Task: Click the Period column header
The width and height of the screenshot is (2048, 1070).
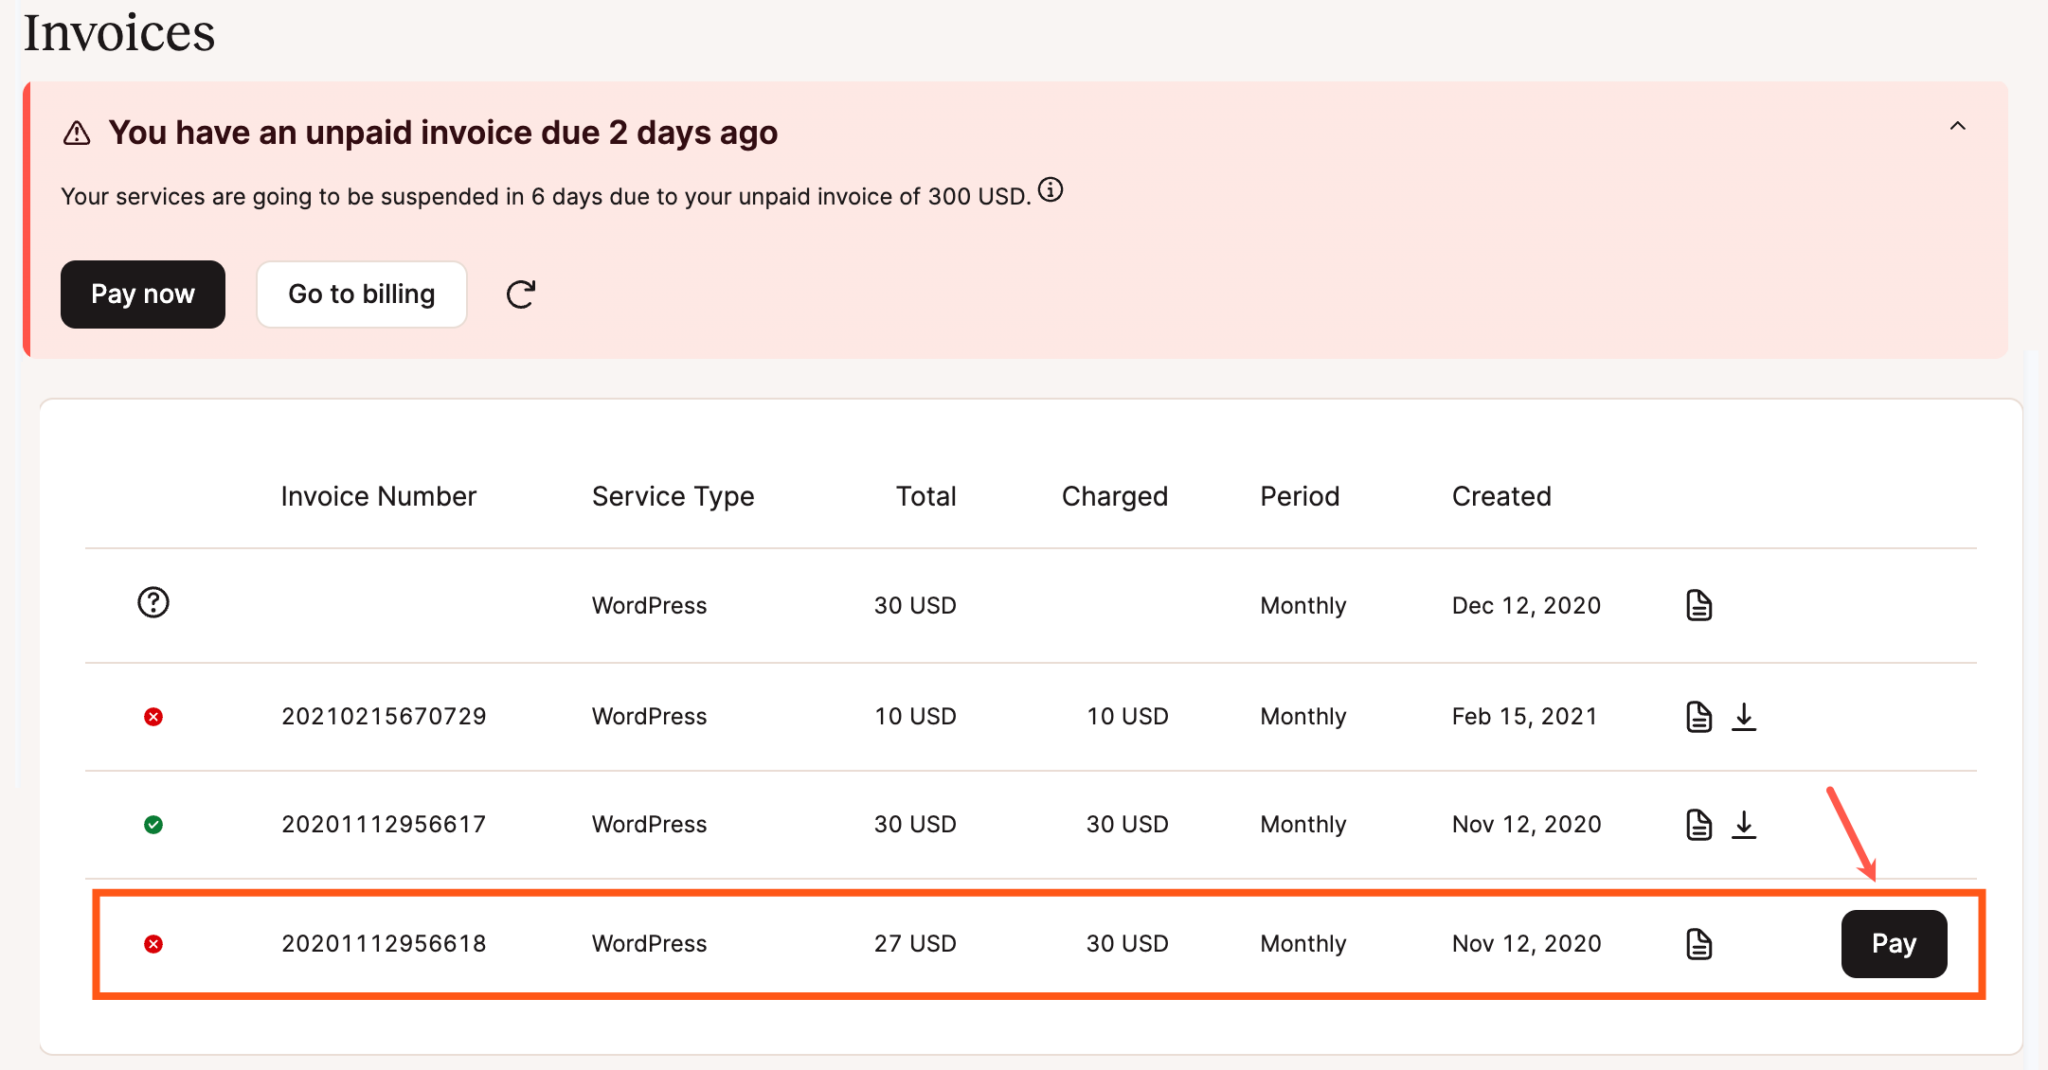Action: click(x=1299, y=495)
